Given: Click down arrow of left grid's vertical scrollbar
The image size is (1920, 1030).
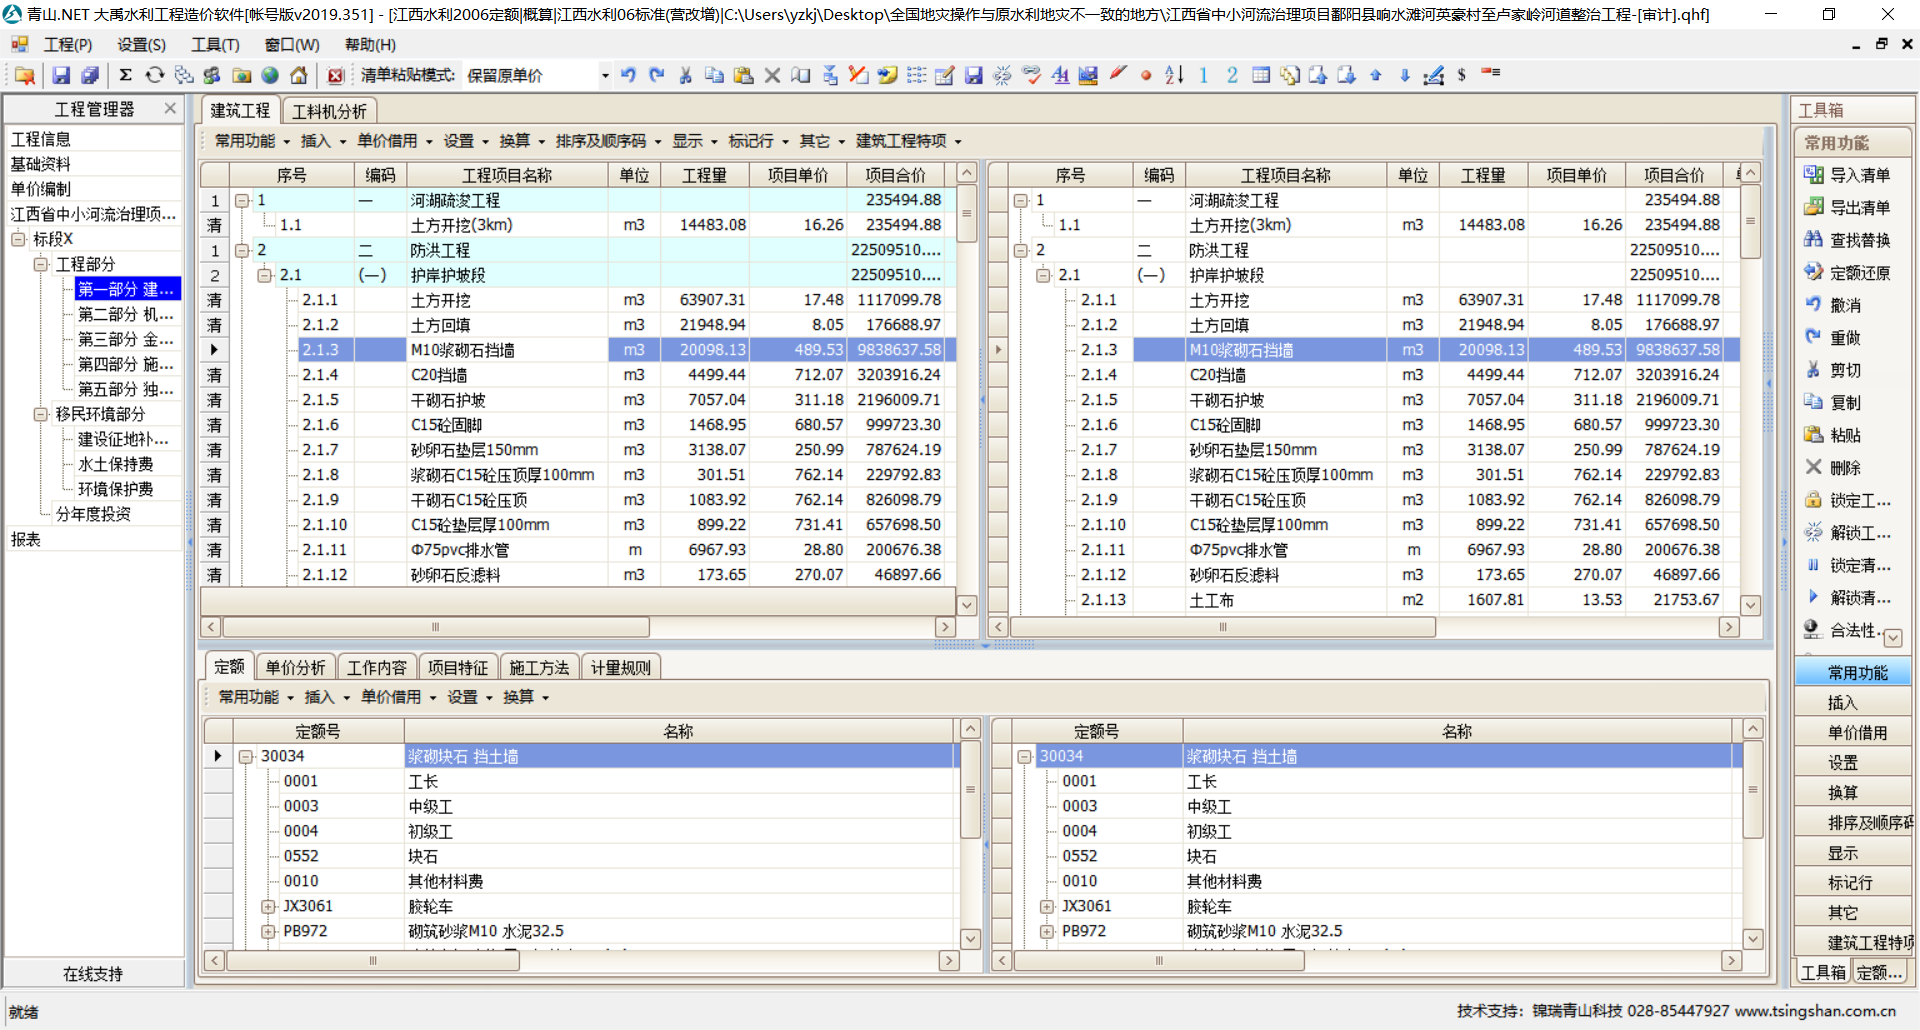Looking at the screenshot, I should (x=966, y=604).
